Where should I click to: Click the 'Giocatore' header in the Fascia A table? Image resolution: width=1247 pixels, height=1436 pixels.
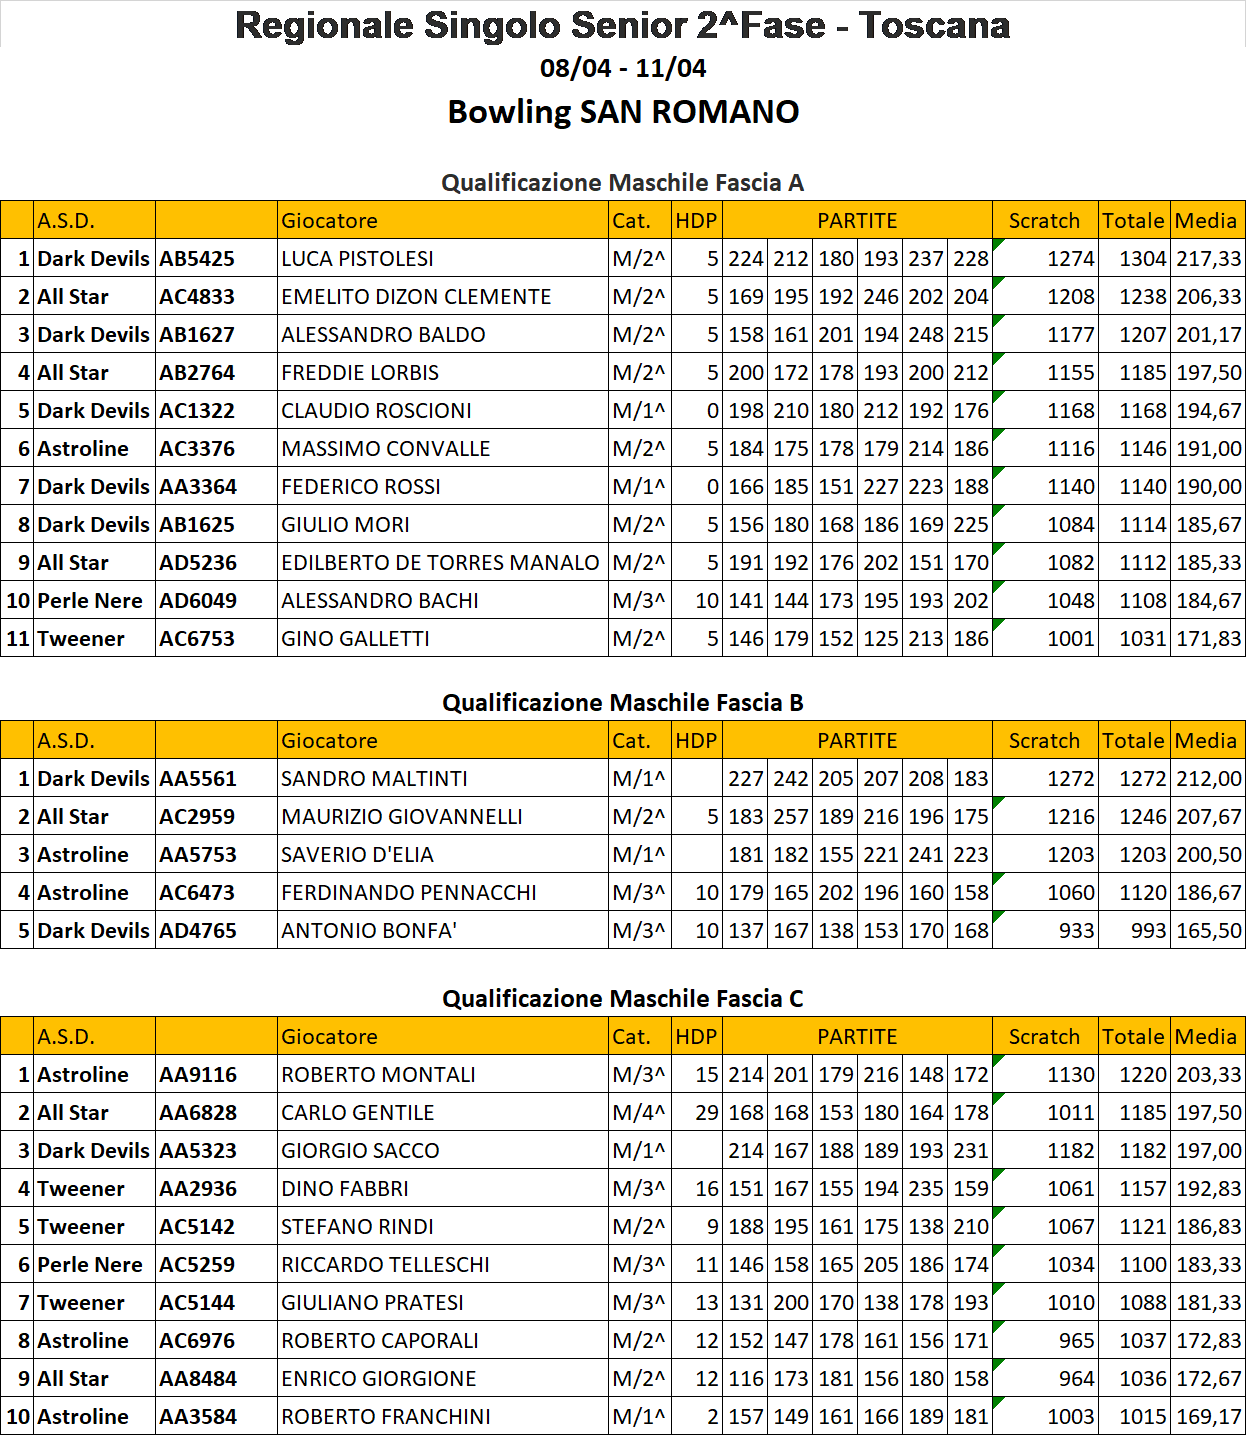[329, 221]
